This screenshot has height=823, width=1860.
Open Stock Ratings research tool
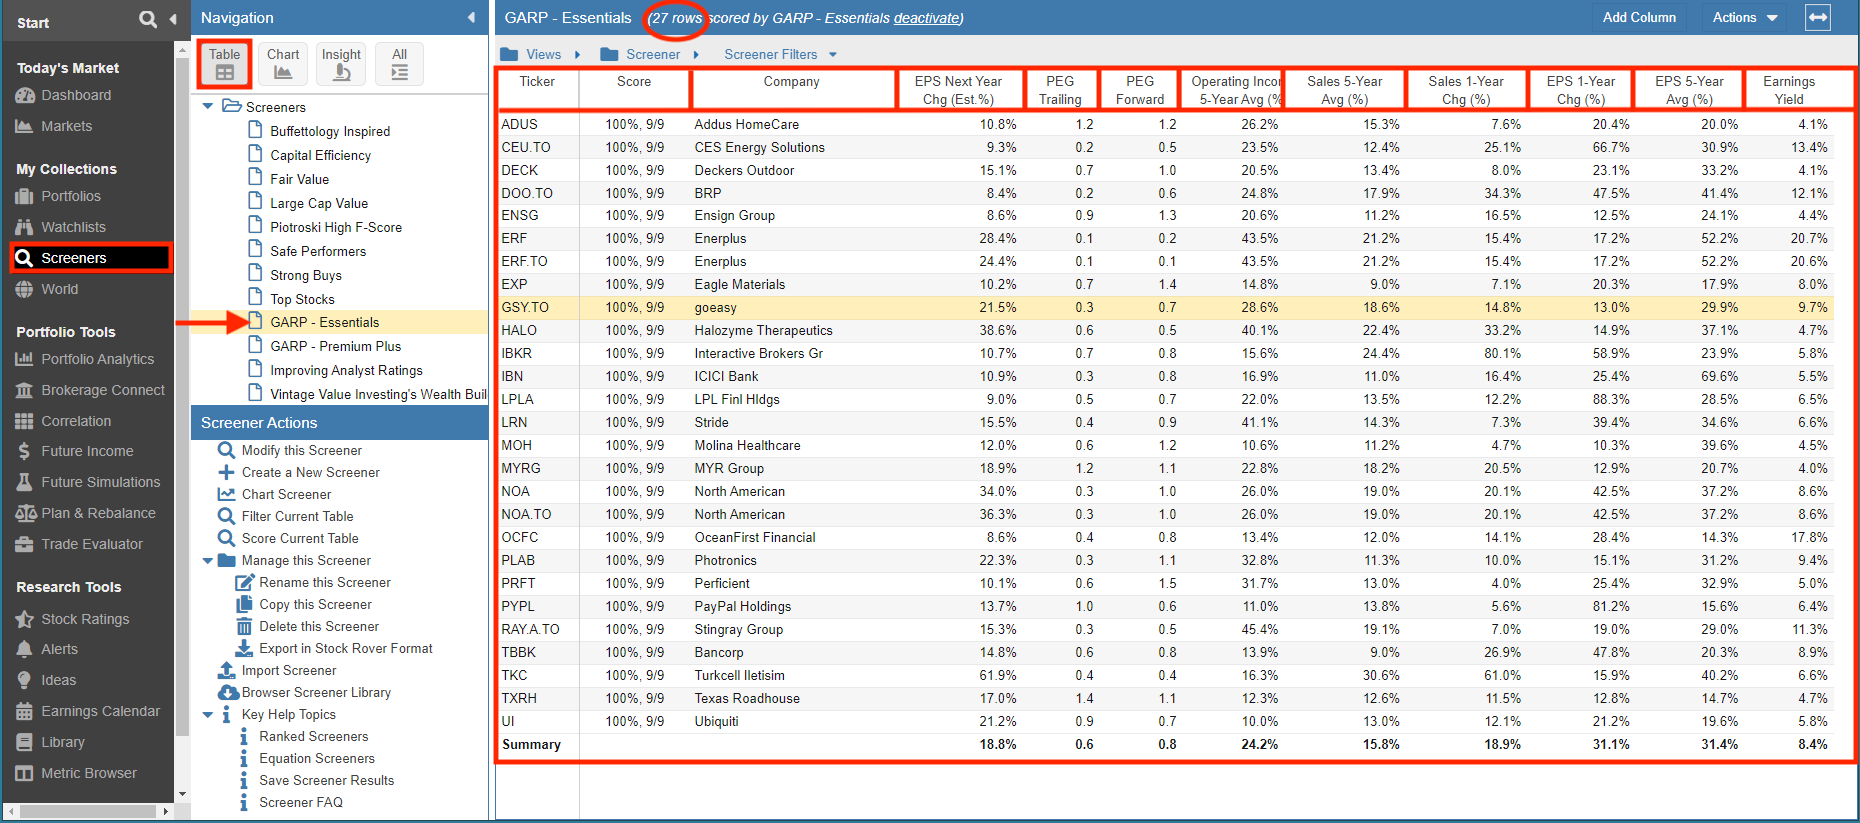pyautogui.click(x=72, y=619)
